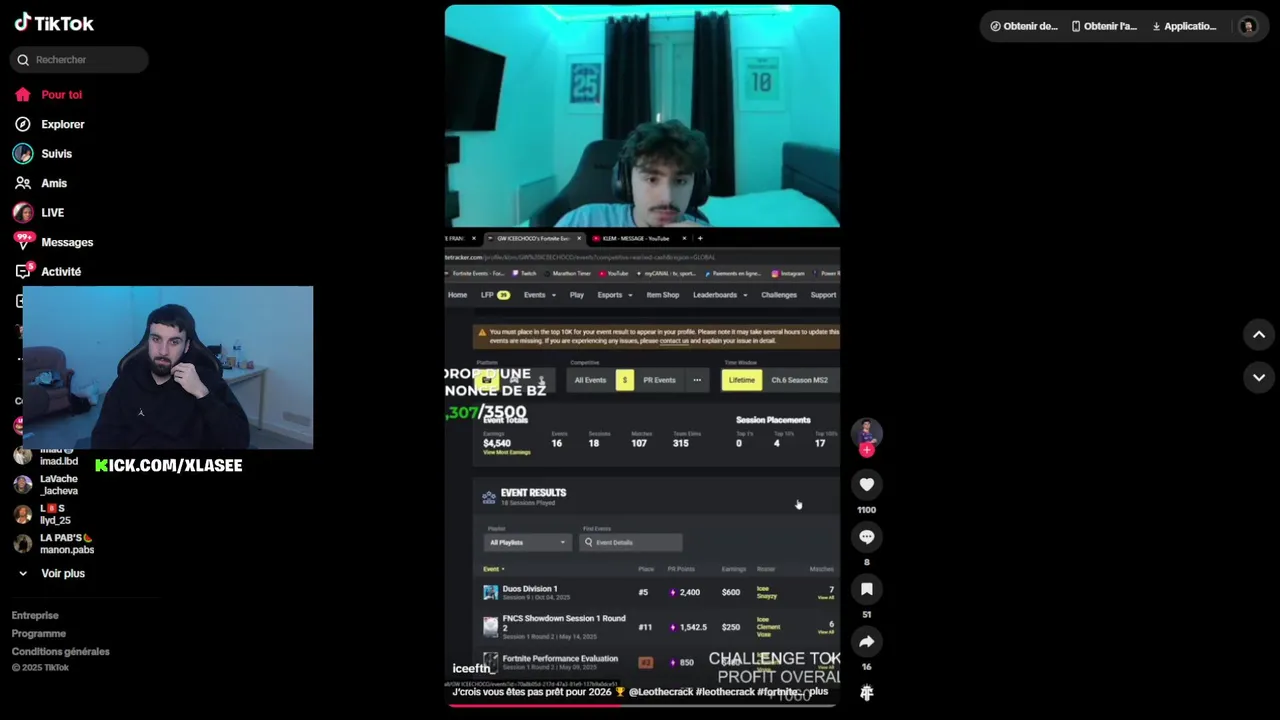Open the spinning music disc icon
This screenshot has width=1280, height=720.
pyautogui.click(x=867, y=692)
